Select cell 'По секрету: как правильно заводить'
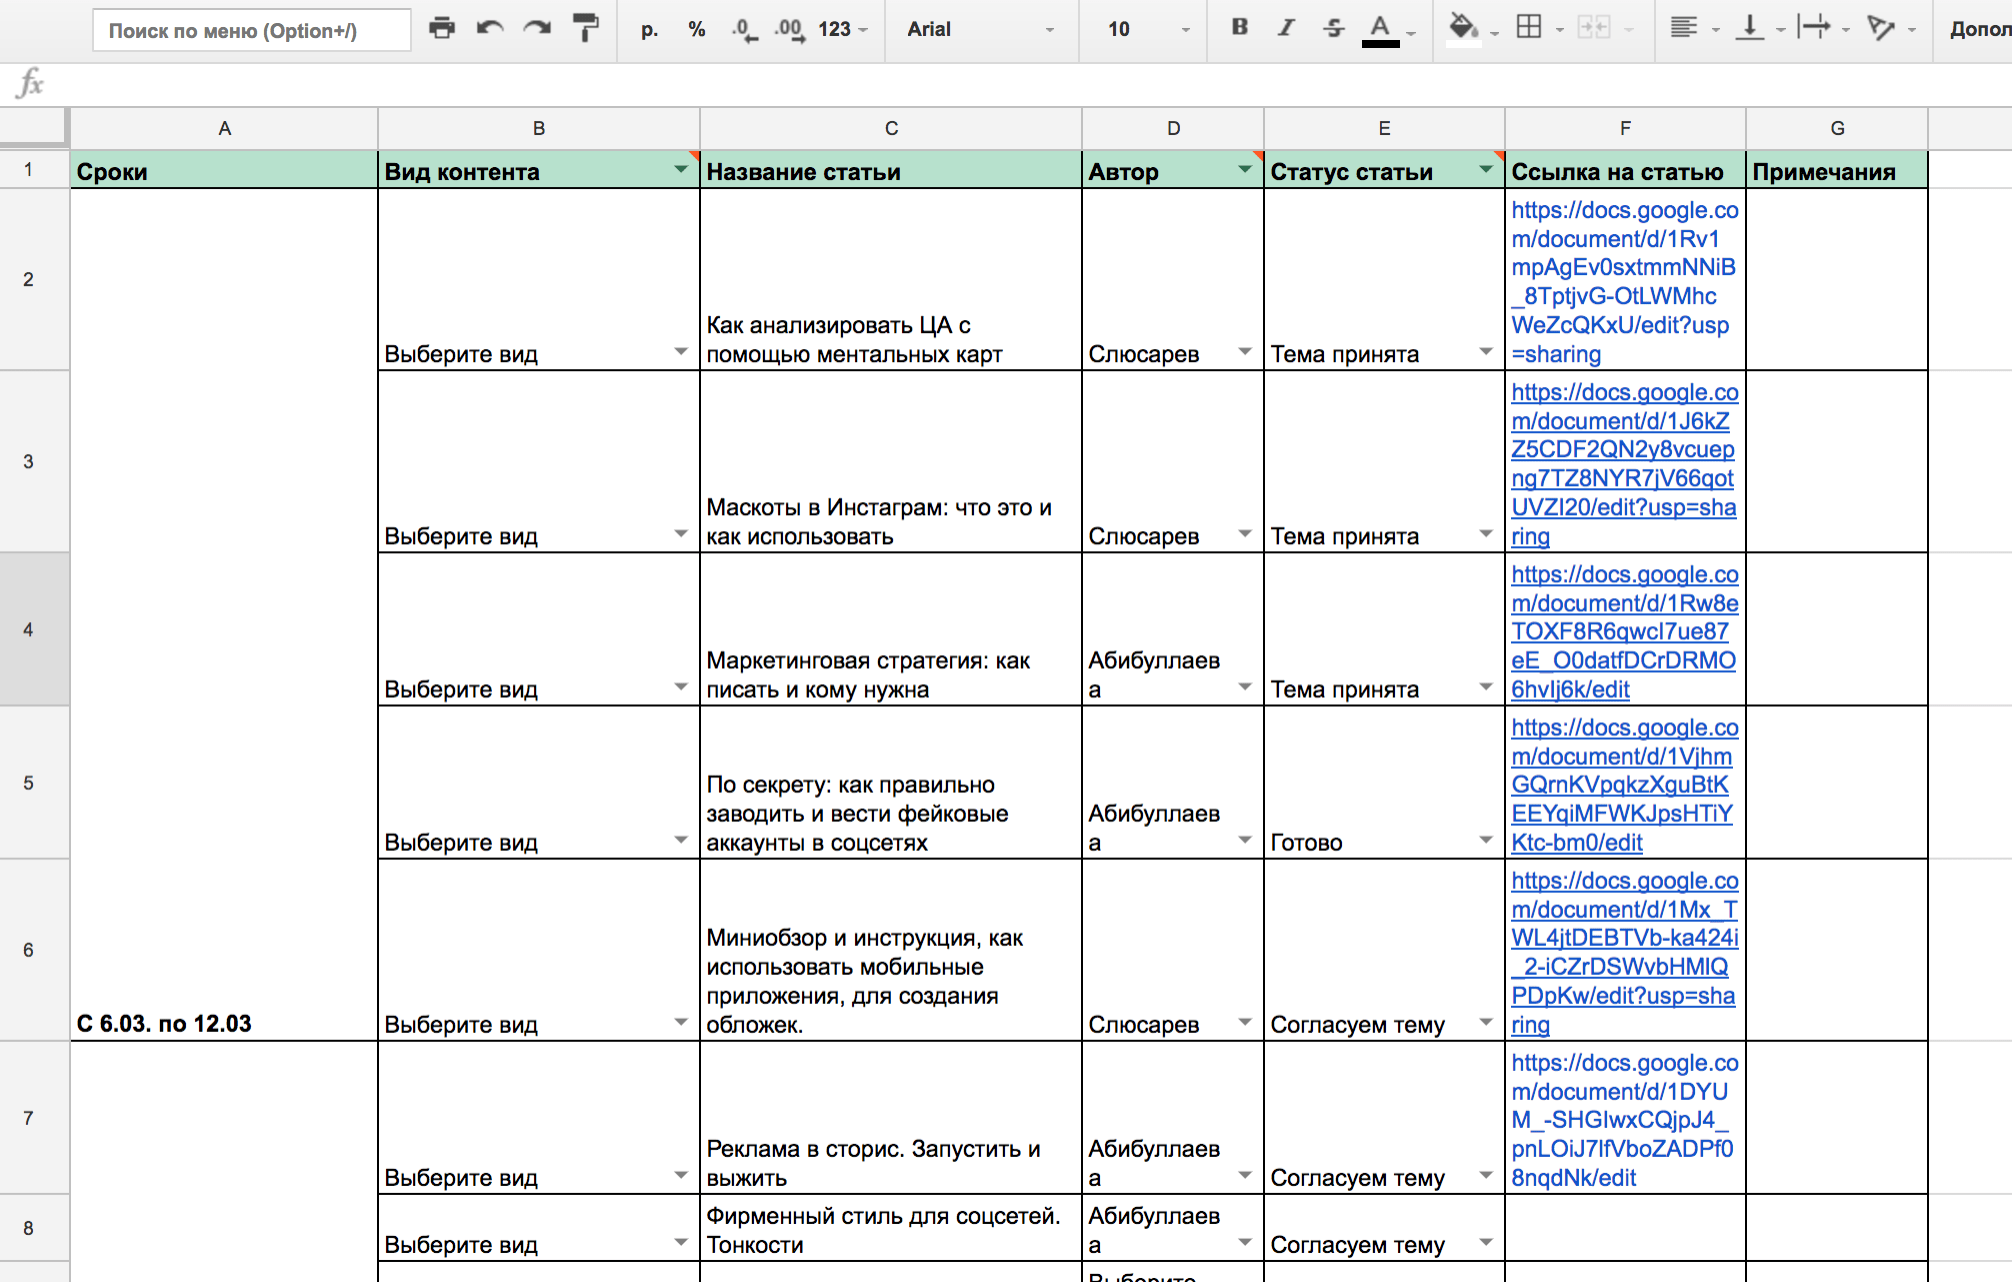Image resolution: width=2012 pixels, height=1282 pixels. point(891,783)
